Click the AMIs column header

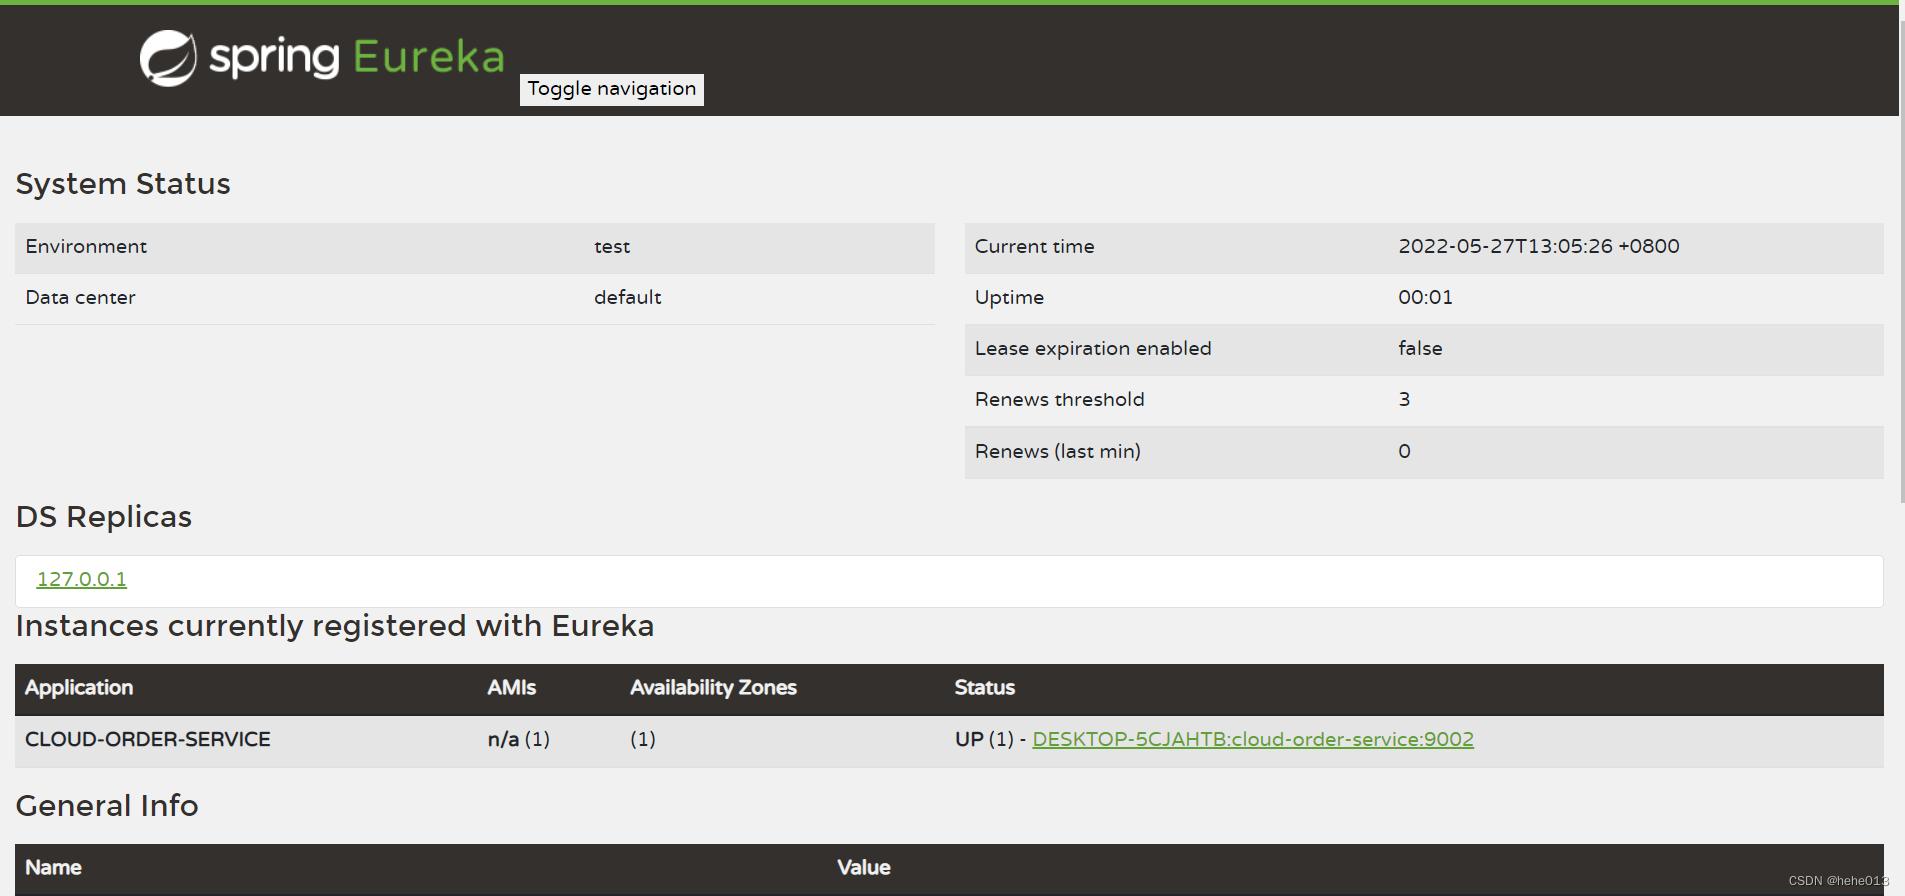[512, 688]
